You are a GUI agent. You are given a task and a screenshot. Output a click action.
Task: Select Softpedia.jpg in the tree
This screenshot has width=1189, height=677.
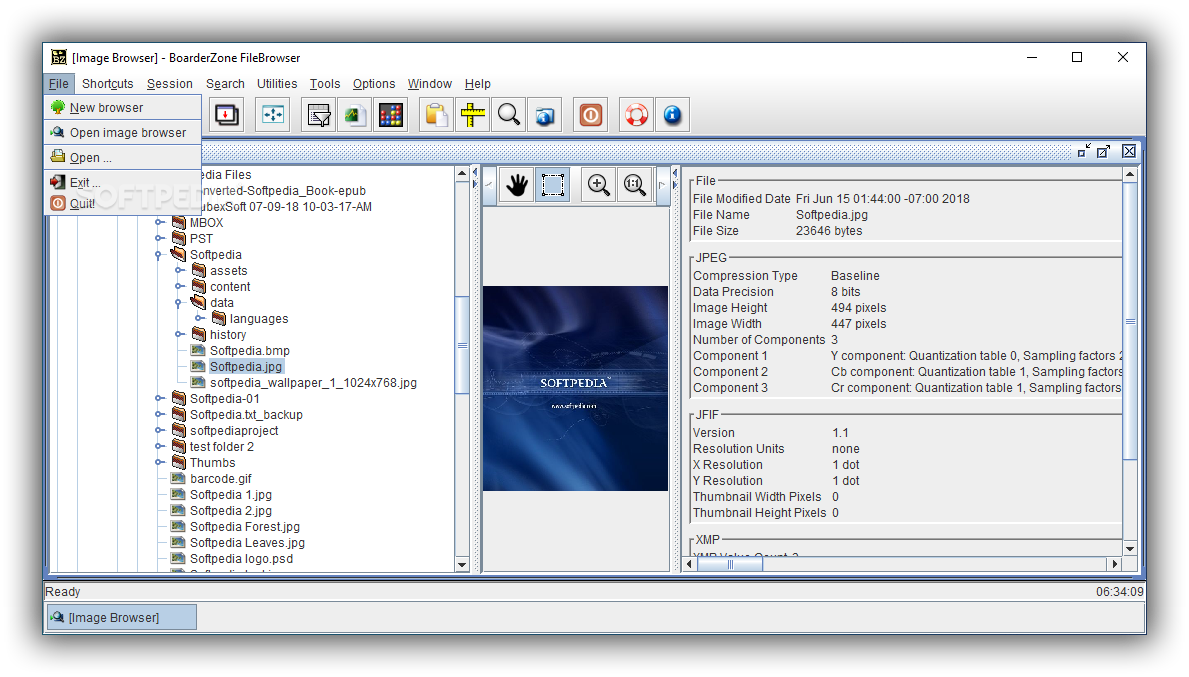[x=246, y=367]
